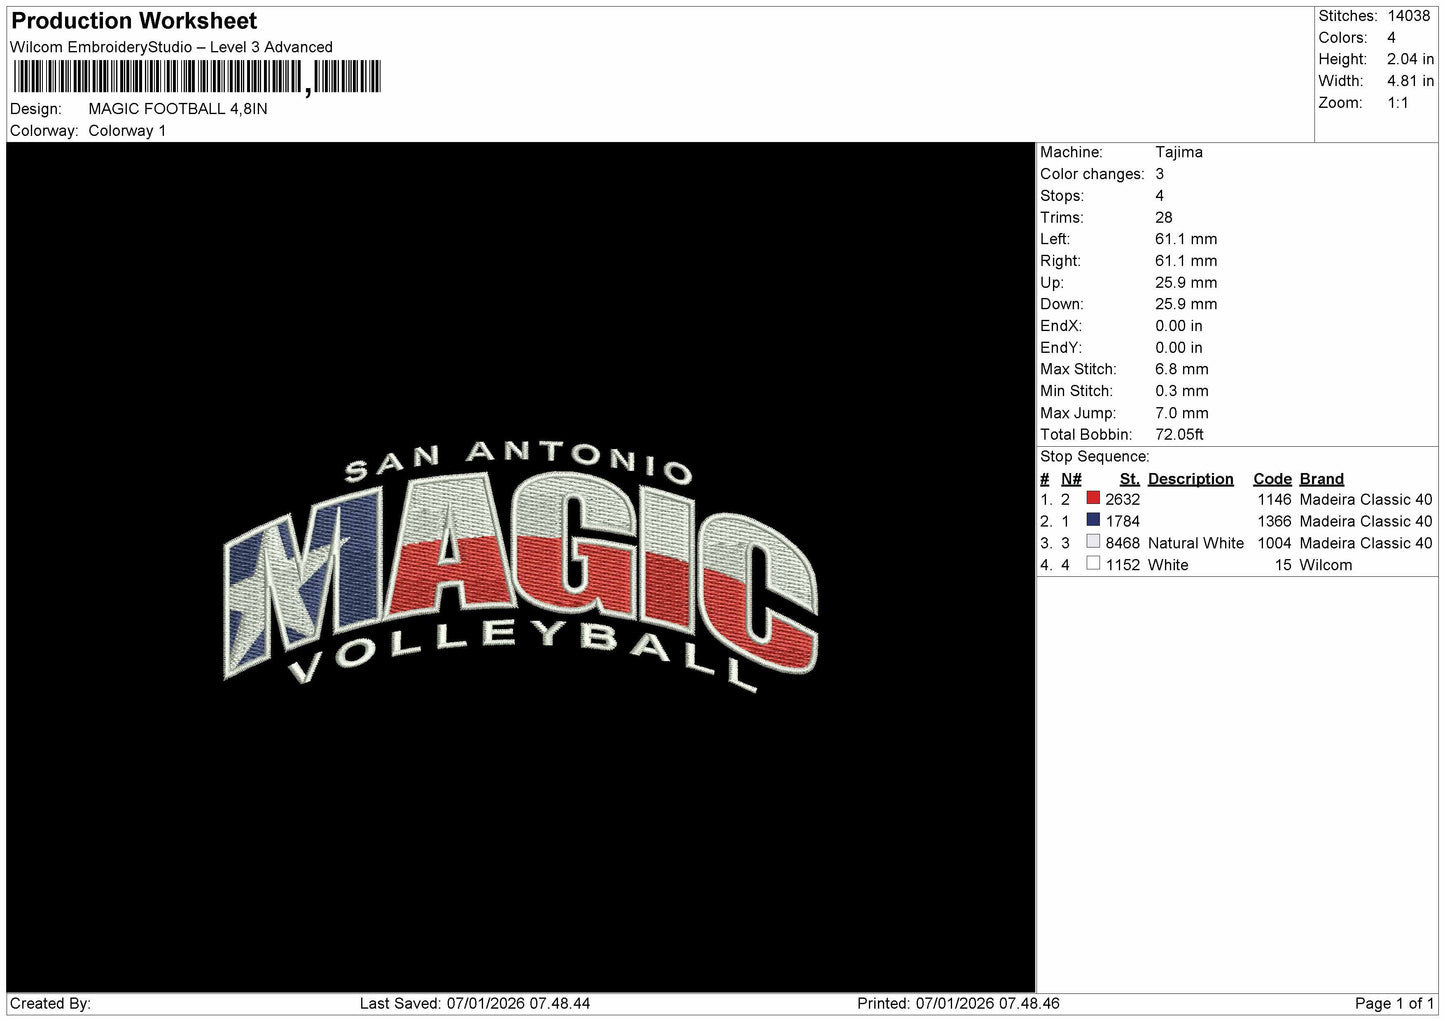This screenshot has height=1021, width=1445.
Task: Click the 'N#' column header
Action: 1071,479
